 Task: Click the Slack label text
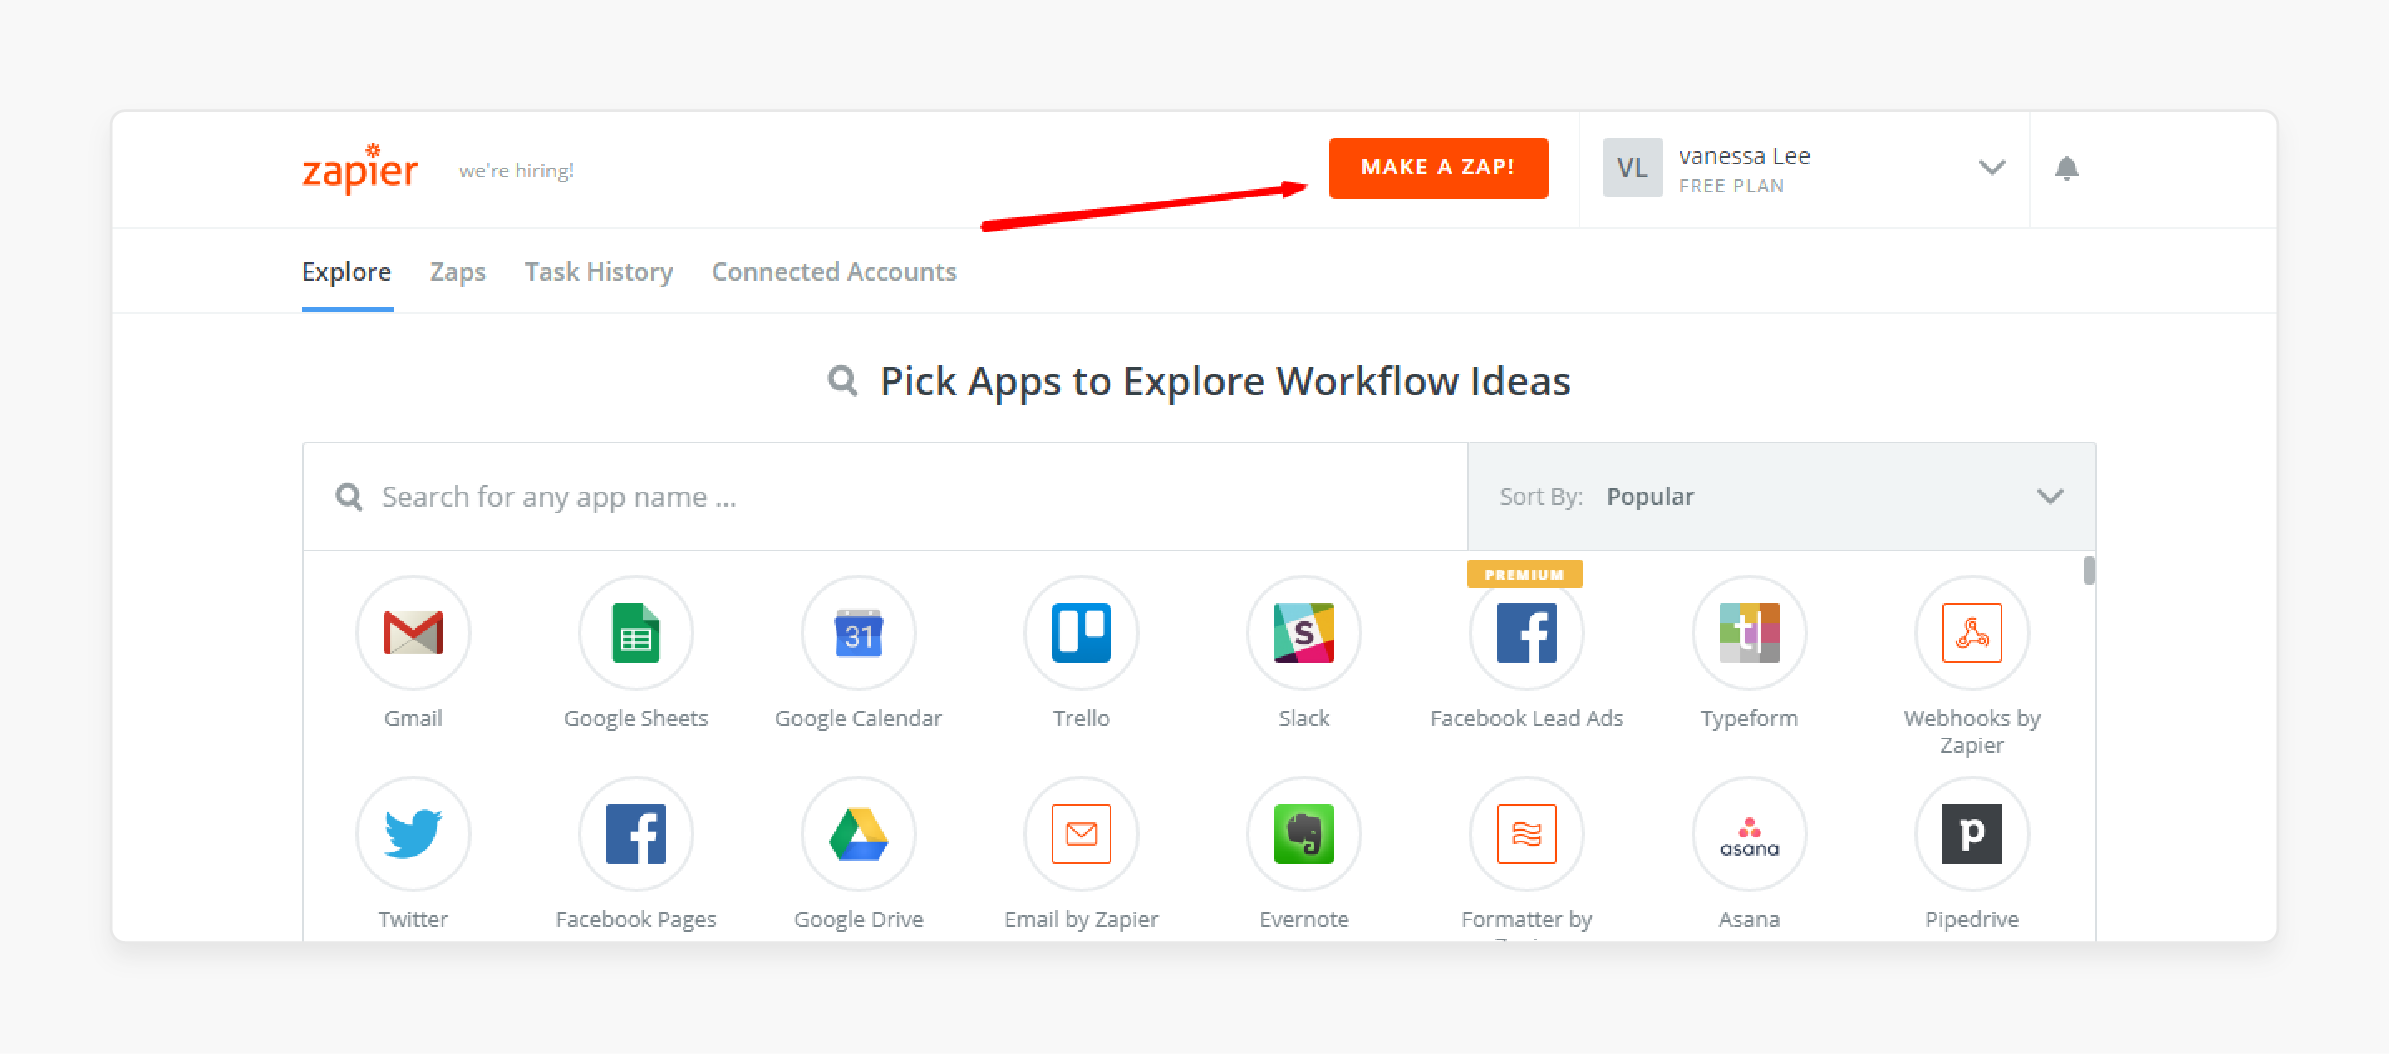coord(1304,718)
